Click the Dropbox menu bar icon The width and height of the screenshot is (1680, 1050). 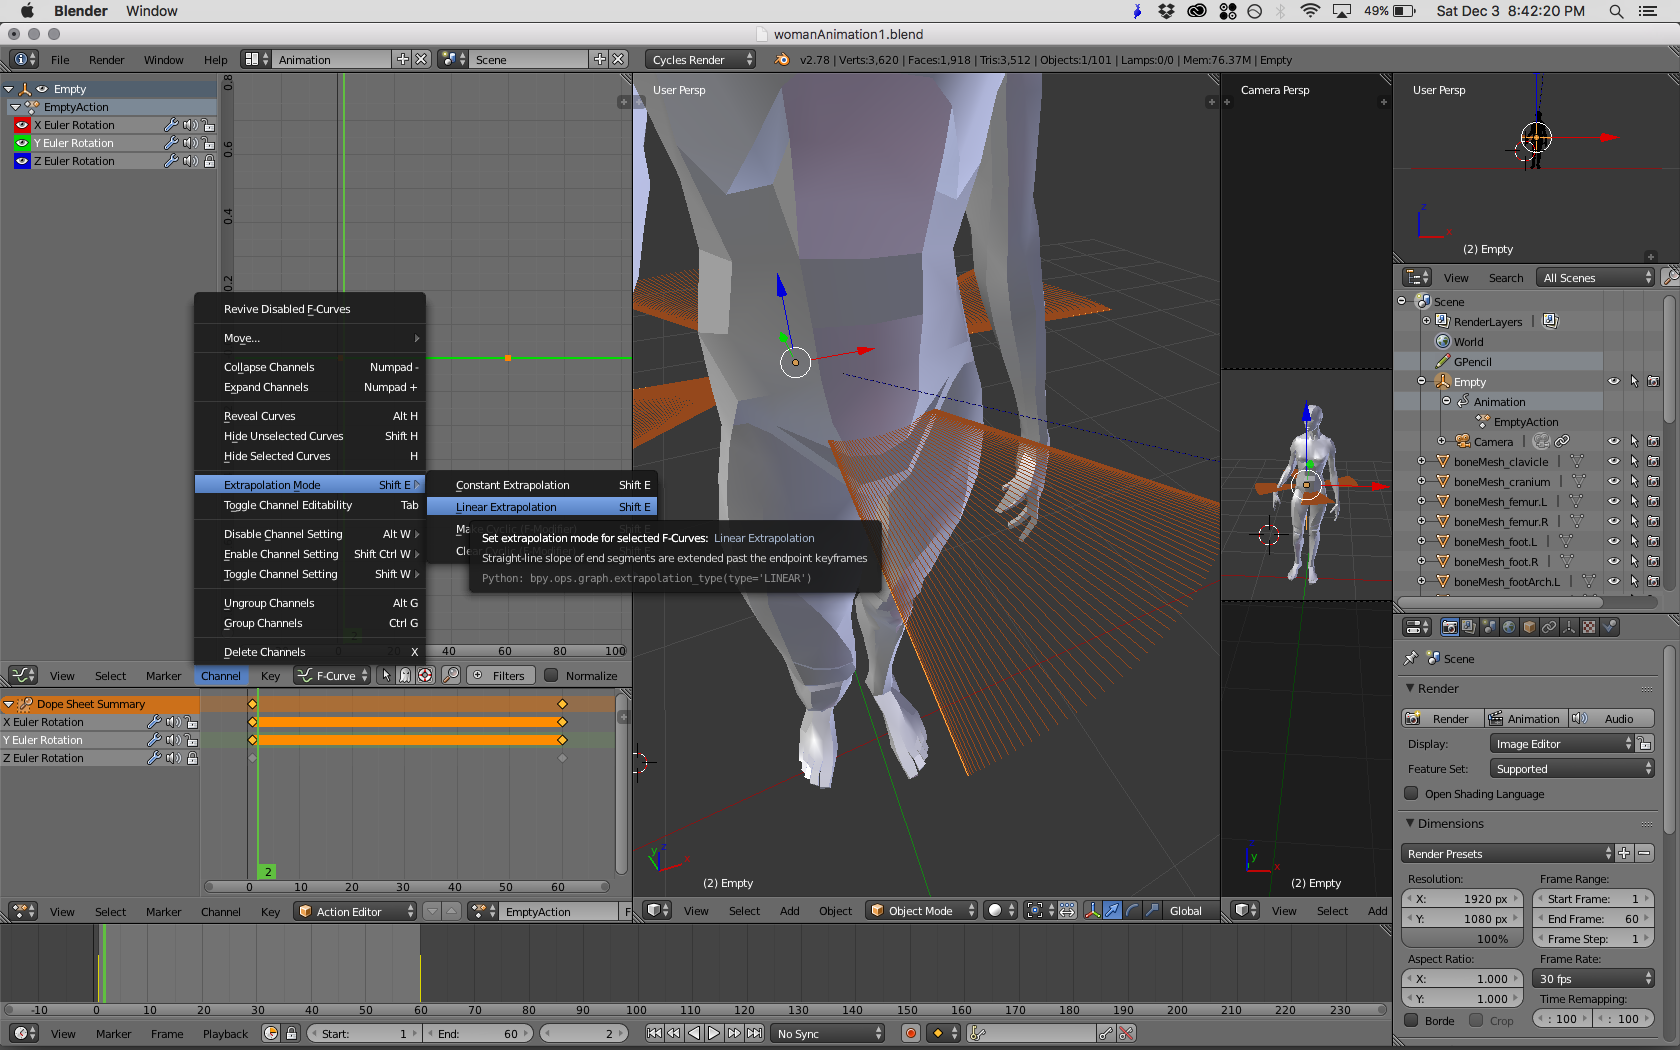[x=1166, y=11]
